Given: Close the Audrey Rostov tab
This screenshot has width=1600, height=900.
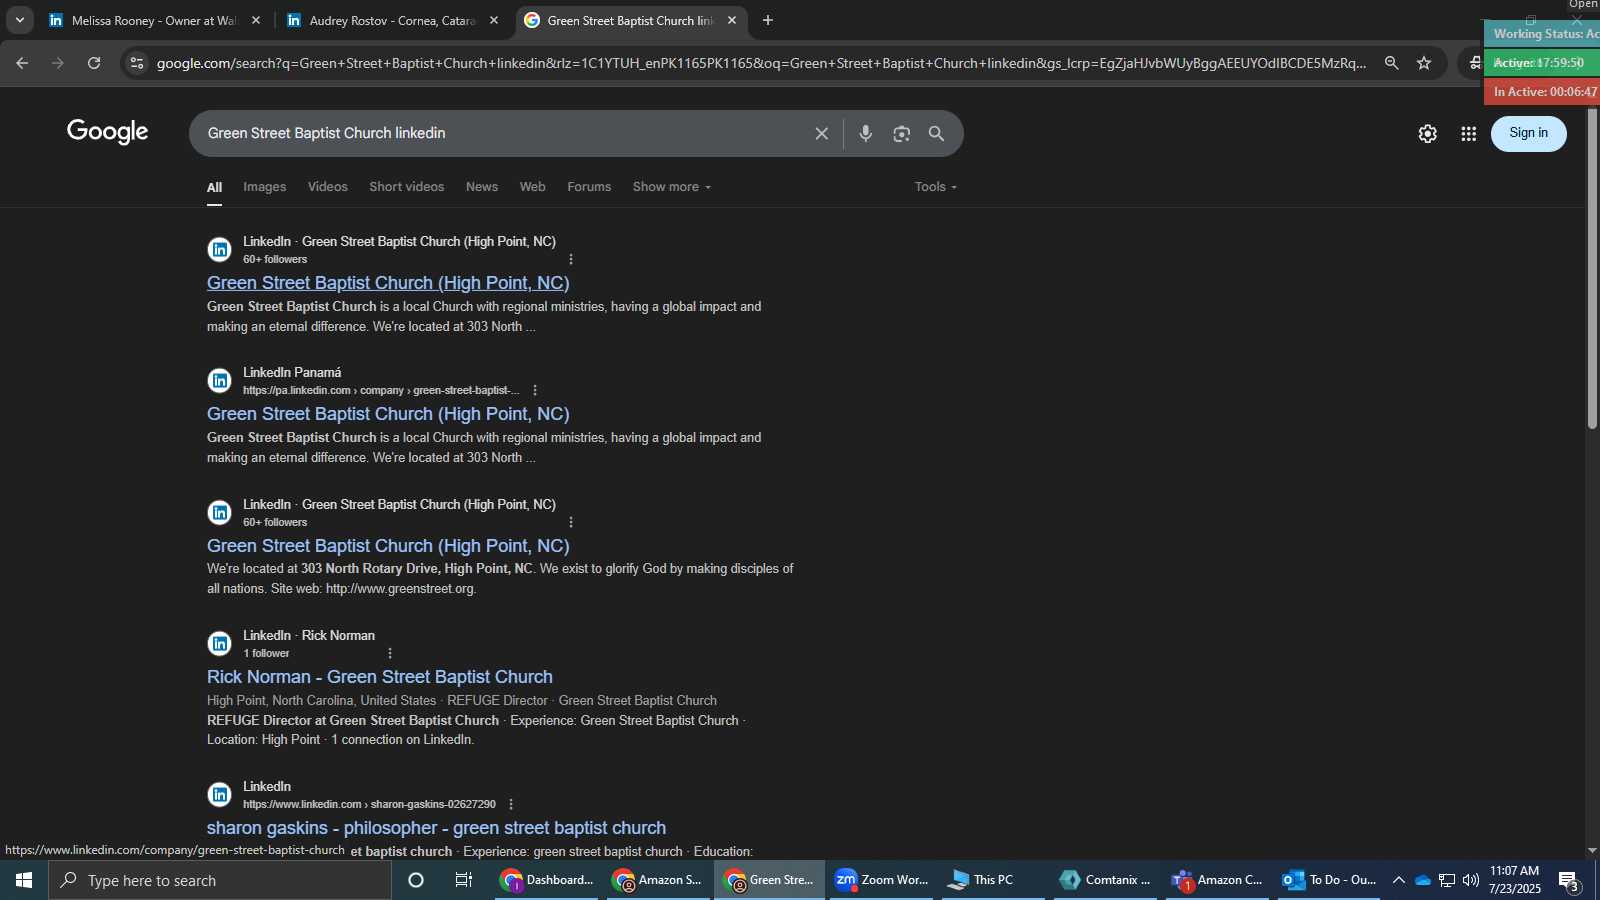Looking at the screenshot, I should [x=494, y=20].
